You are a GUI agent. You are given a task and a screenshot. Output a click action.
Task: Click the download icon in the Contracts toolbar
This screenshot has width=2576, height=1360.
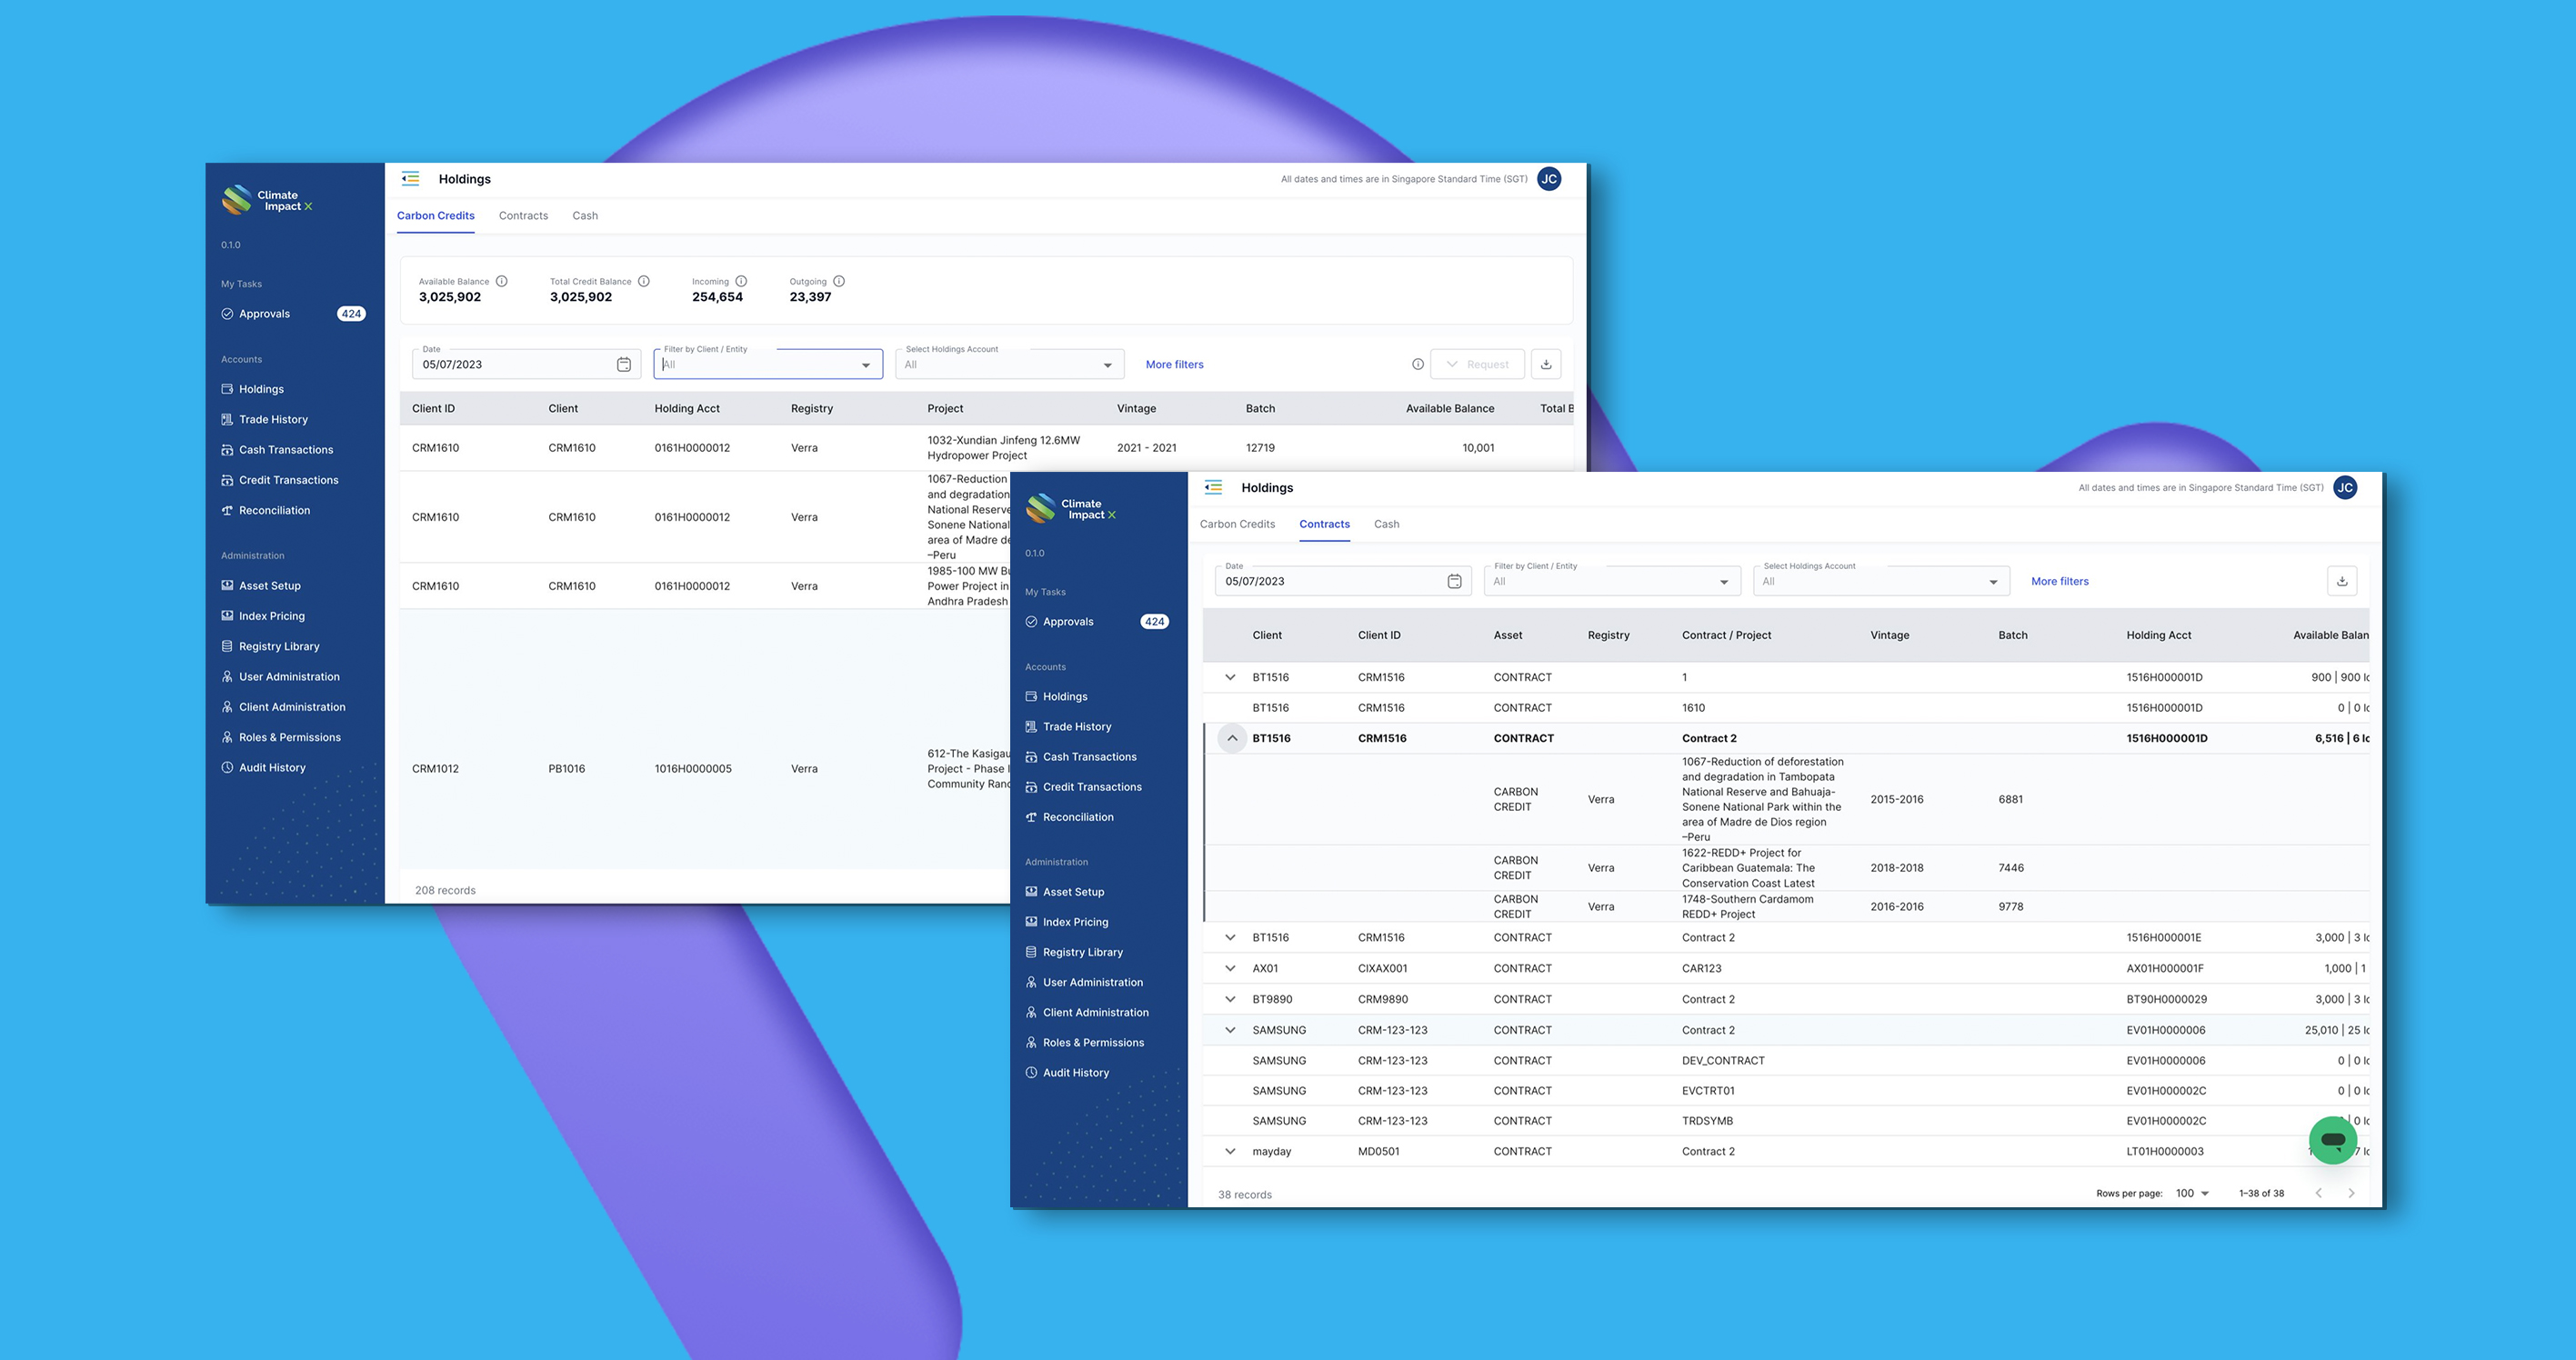pos(2342,581)
